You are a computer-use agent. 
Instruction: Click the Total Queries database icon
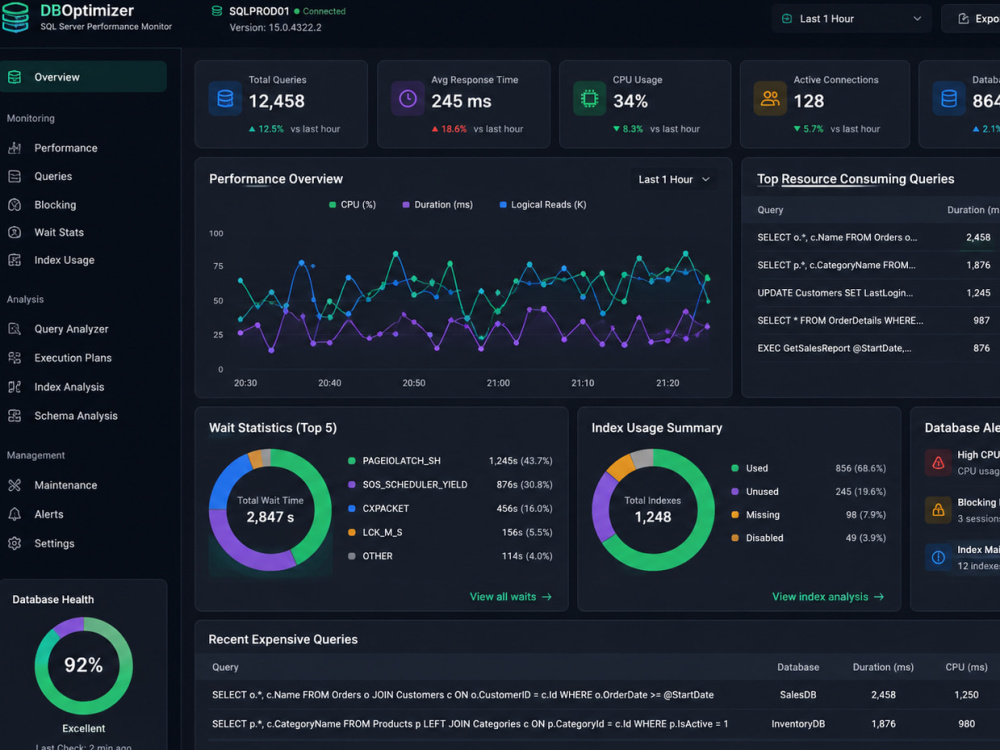pyautogui.click(x=225, y=99)
